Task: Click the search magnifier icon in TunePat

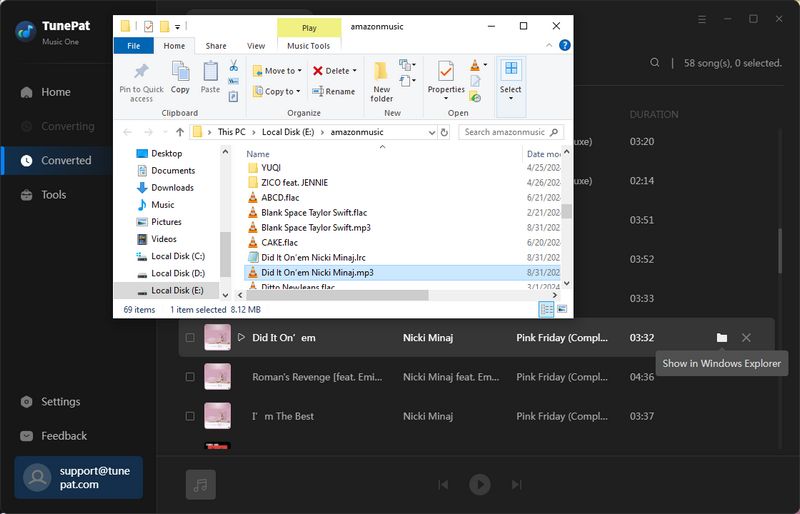Action: (x=655, y=63)
